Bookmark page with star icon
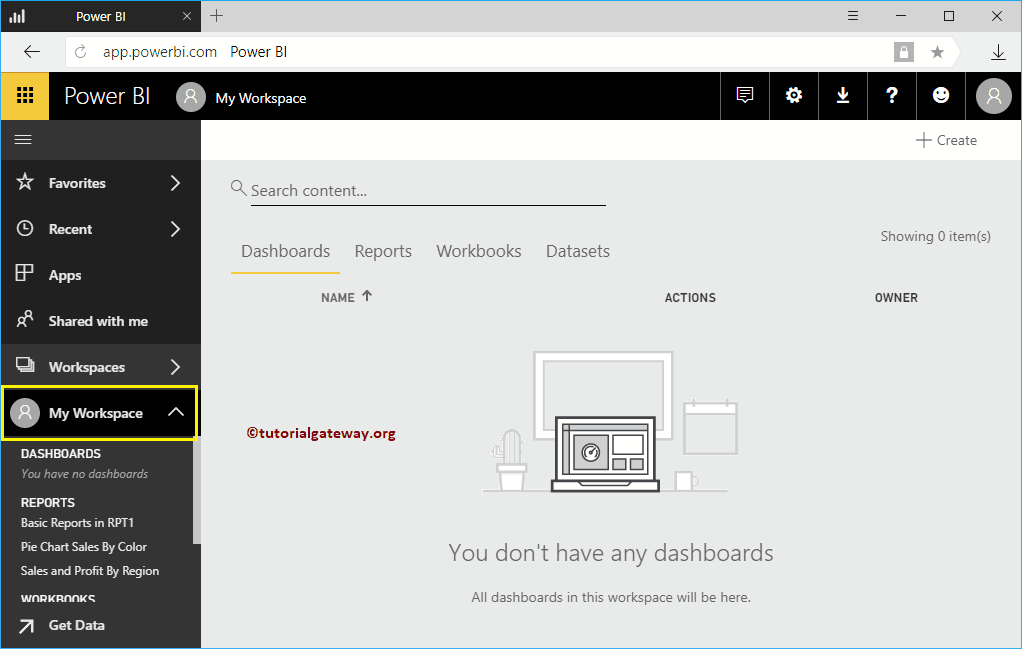The image size is (1022, 649). (x=937, y=52)
